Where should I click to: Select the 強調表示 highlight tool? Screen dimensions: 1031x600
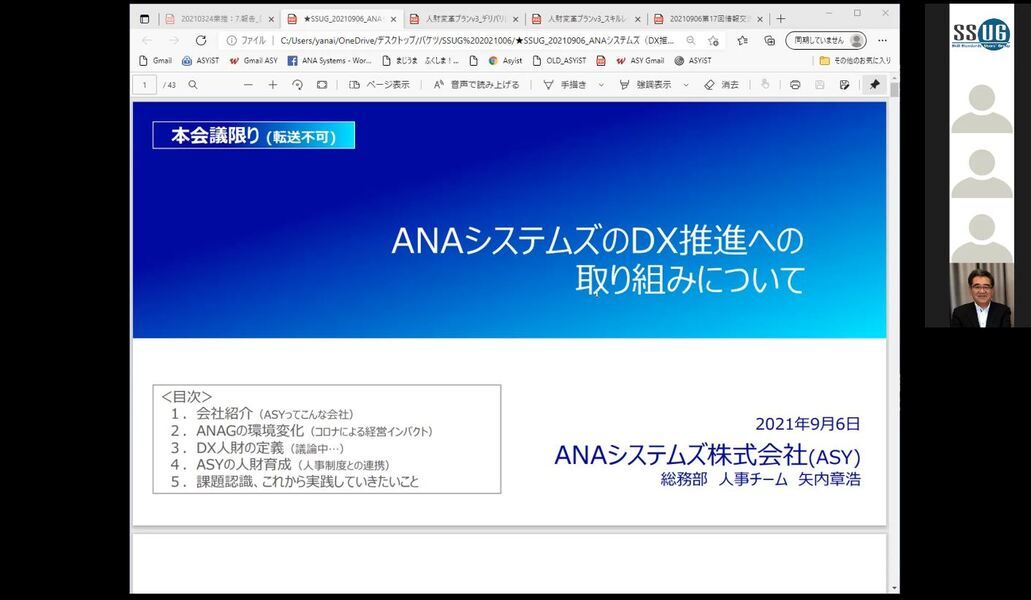point(646,85)
